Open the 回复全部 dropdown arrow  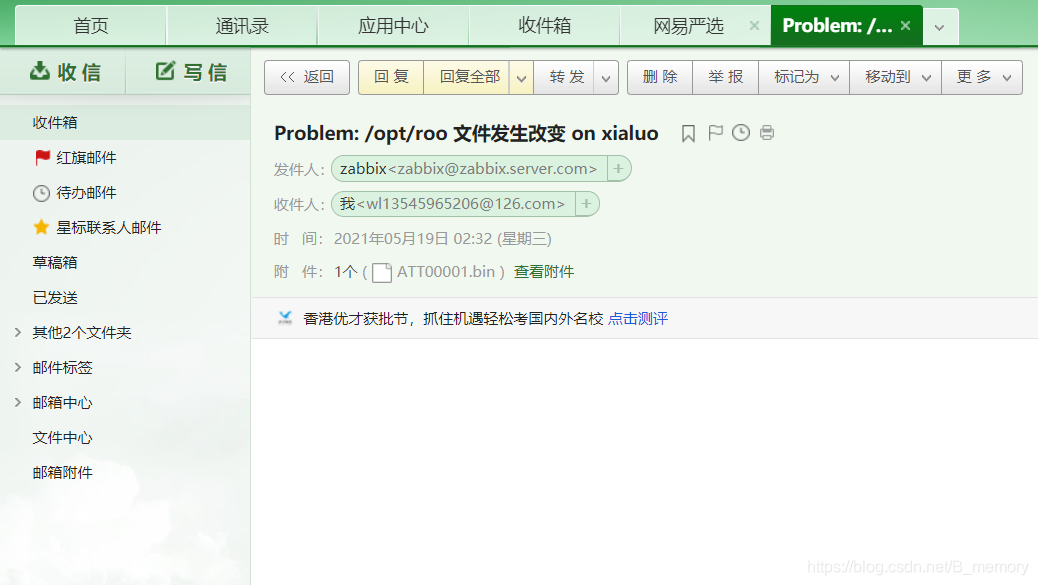coord(522,76)
